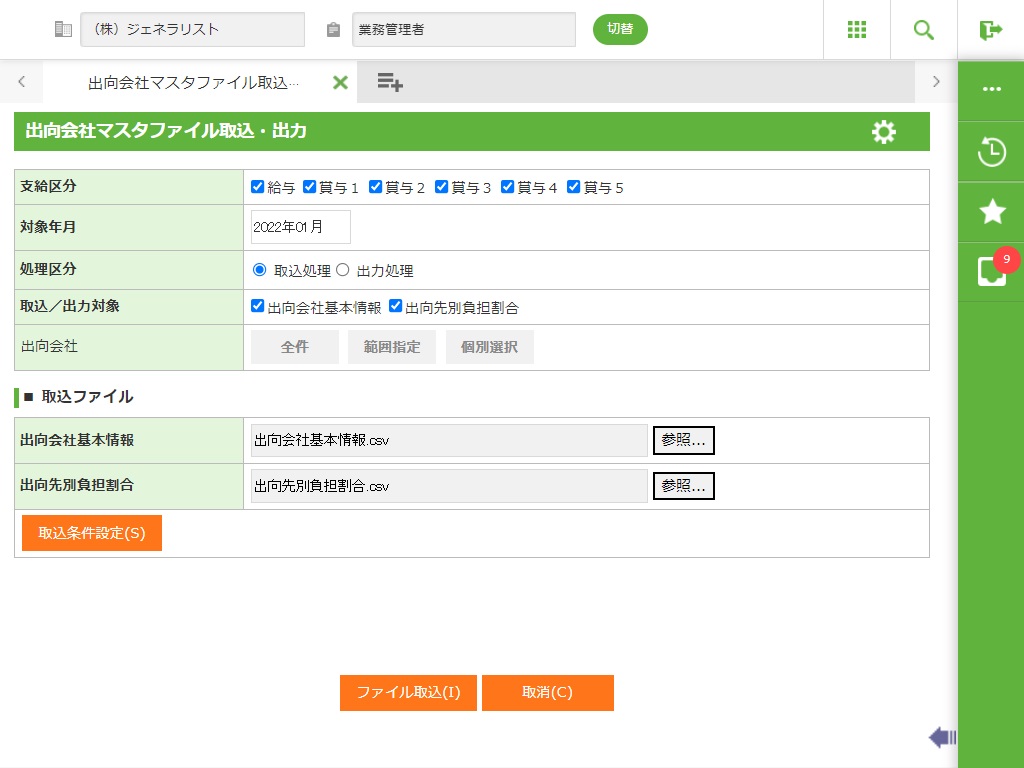
Task: Open favorites star icon in sidebar
Action: pos(991,211)
